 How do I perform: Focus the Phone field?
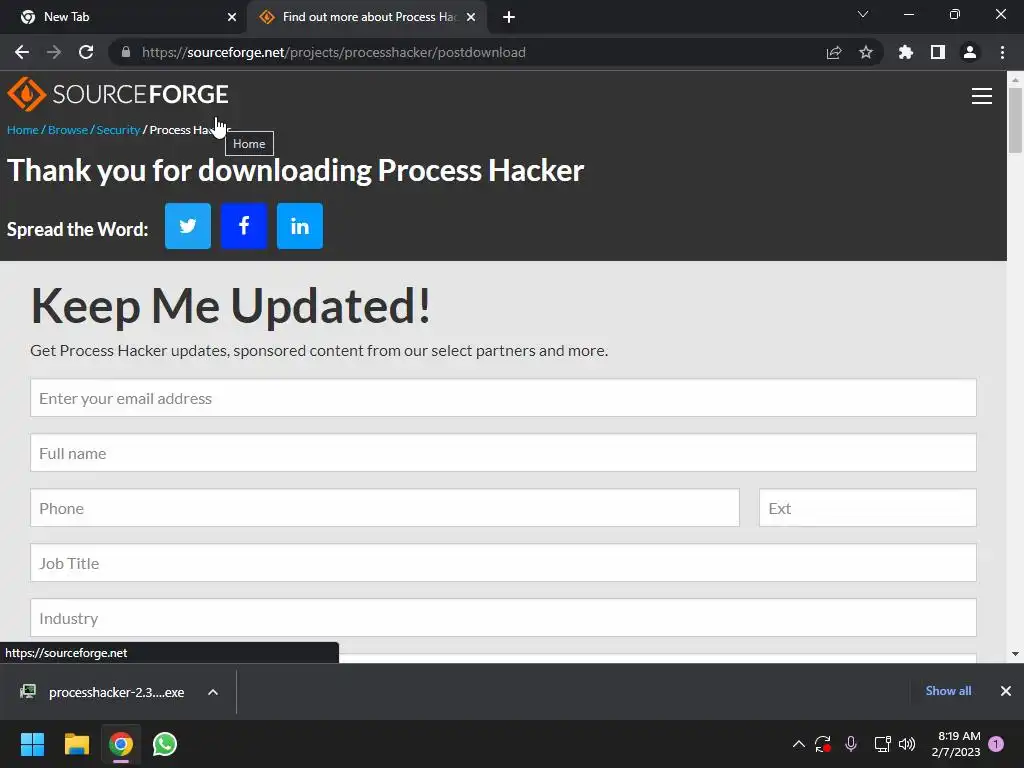(x=385, y=507)
